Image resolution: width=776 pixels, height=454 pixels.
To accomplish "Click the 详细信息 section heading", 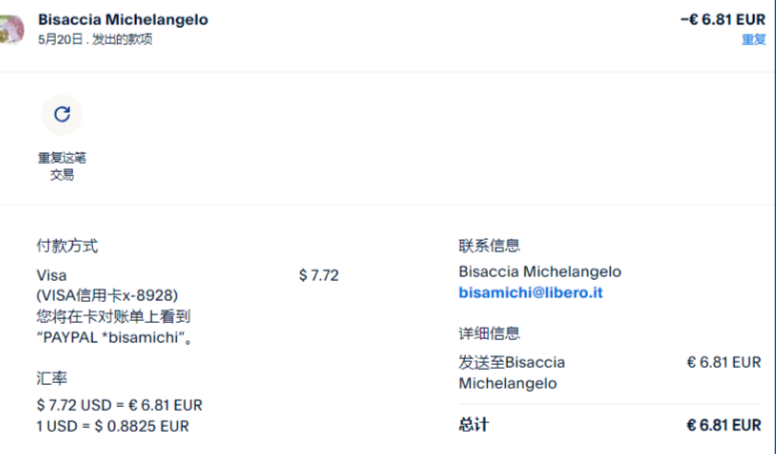I will pyautogui.click(x=489, y=334).
